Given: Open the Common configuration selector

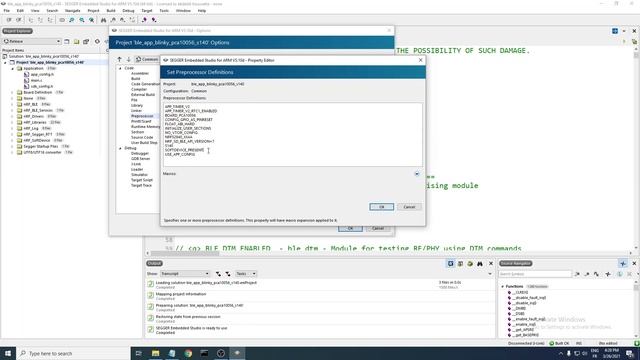Looking at the screenshot, I should point(147,60).
